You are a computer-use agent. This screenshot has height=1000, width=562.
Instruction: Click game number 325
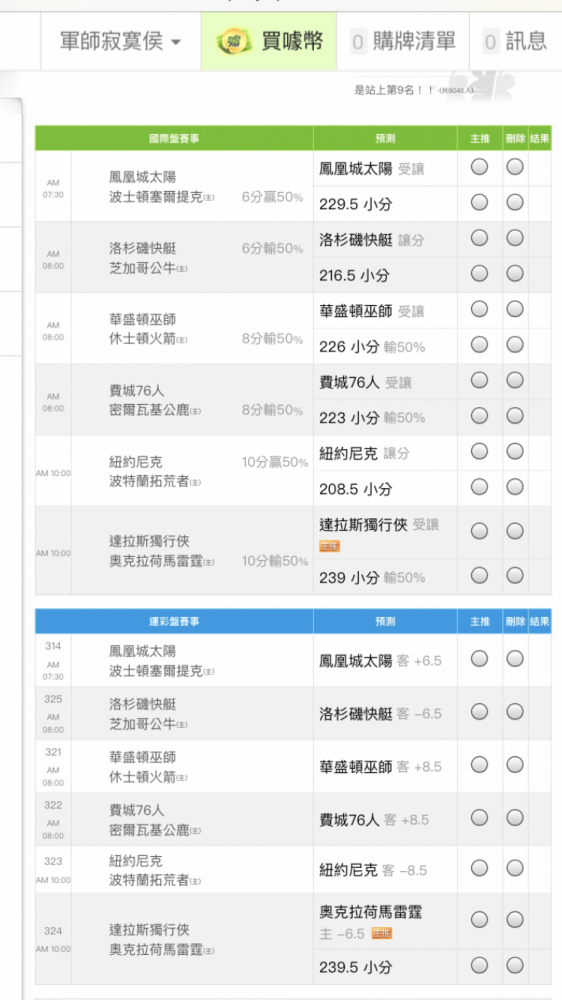(53, 699)
